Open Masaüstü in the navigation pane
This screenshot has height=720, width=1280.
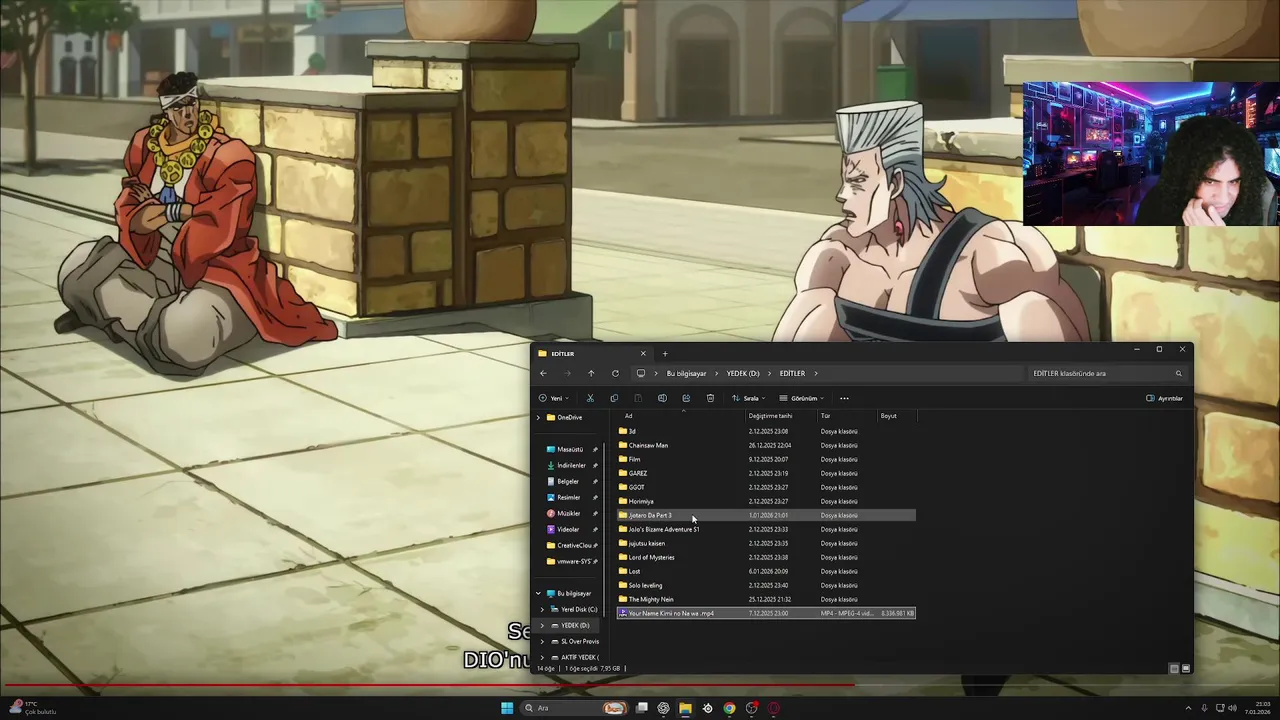[x=570, y=449]
